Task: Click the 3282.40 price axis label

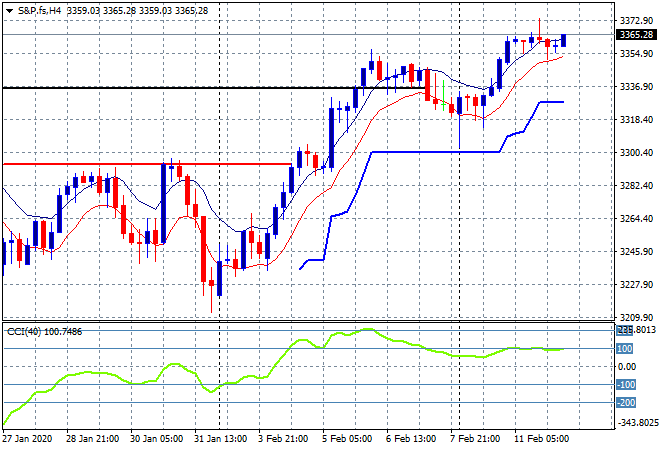Action: point(636,186)
